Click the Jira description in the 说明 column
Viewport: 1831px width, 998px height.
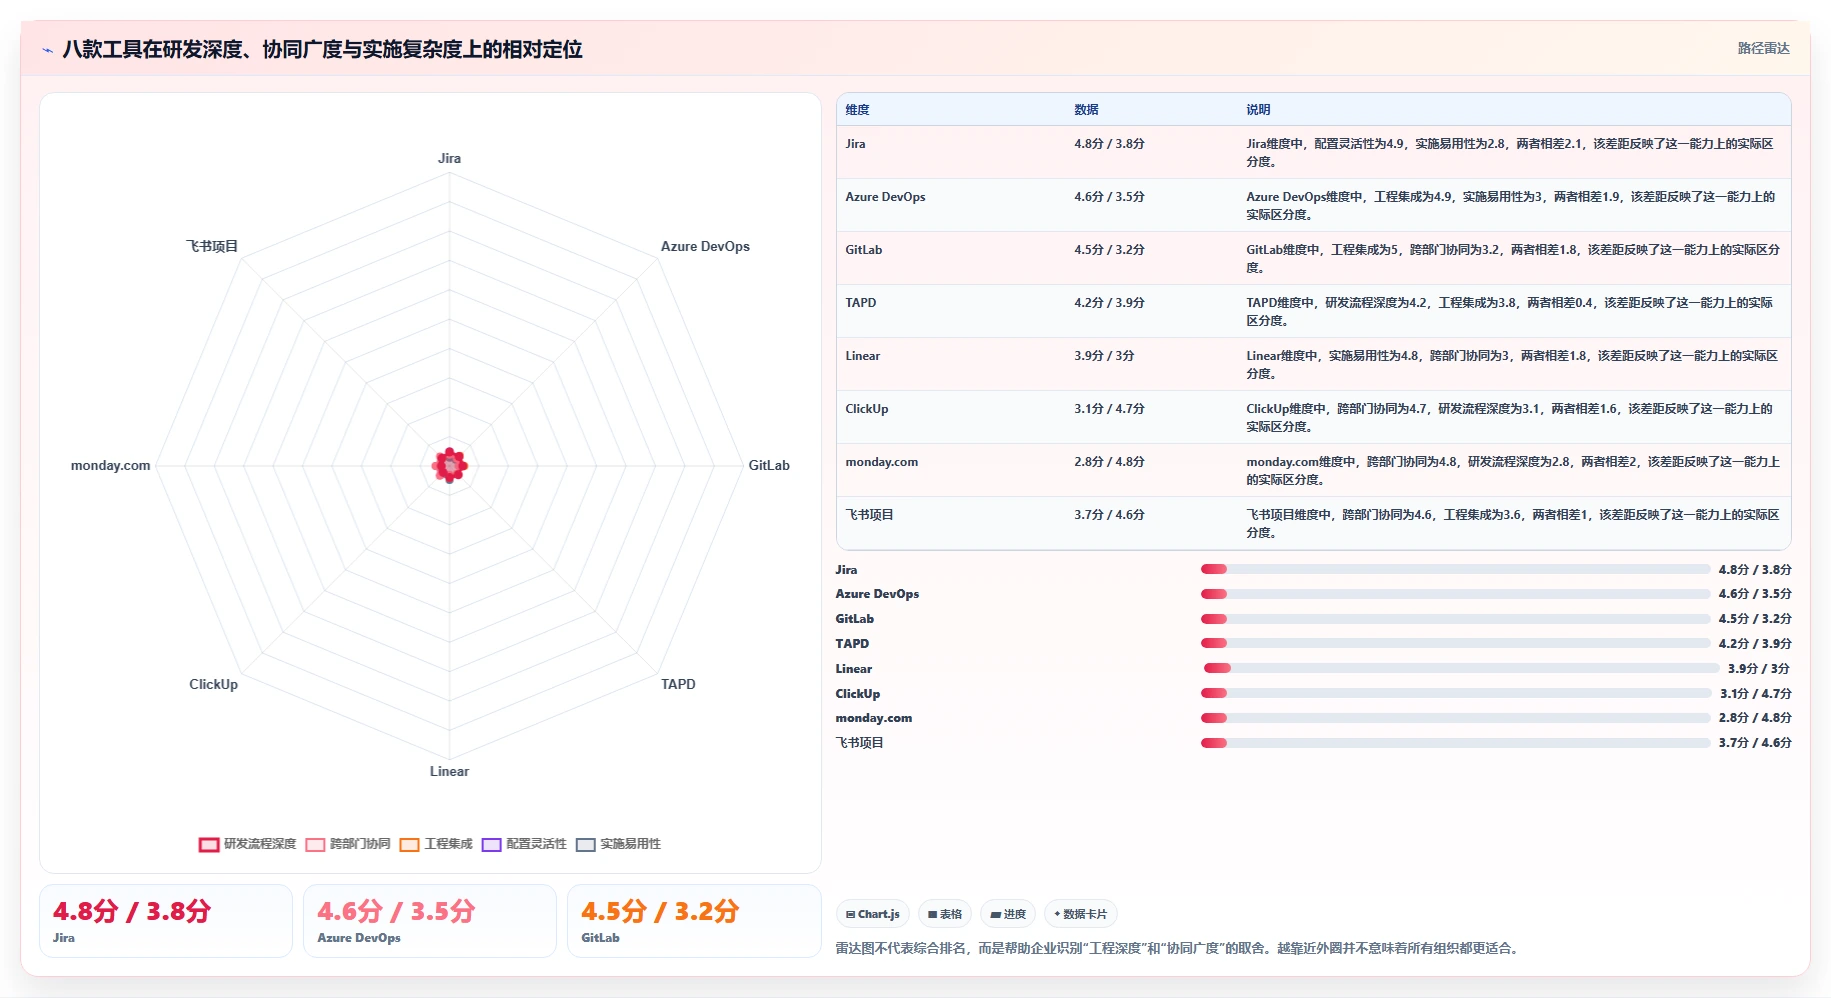(x=1510, y=153)
